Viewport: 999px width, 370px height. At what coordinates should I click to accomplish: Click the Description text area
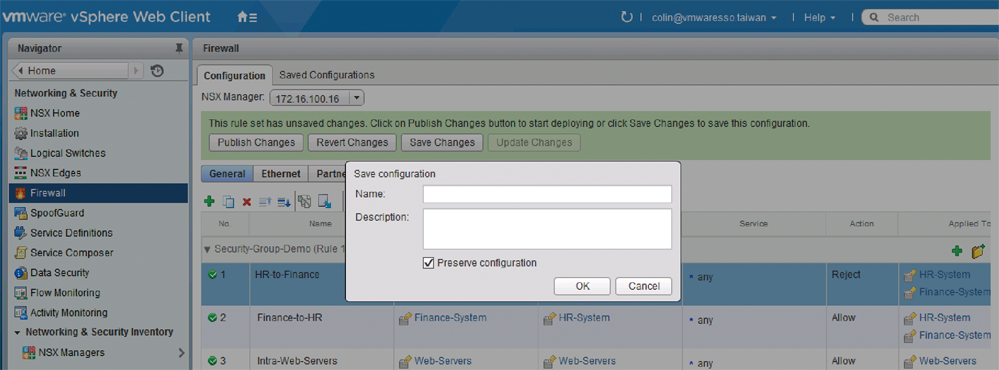[547, 229]
